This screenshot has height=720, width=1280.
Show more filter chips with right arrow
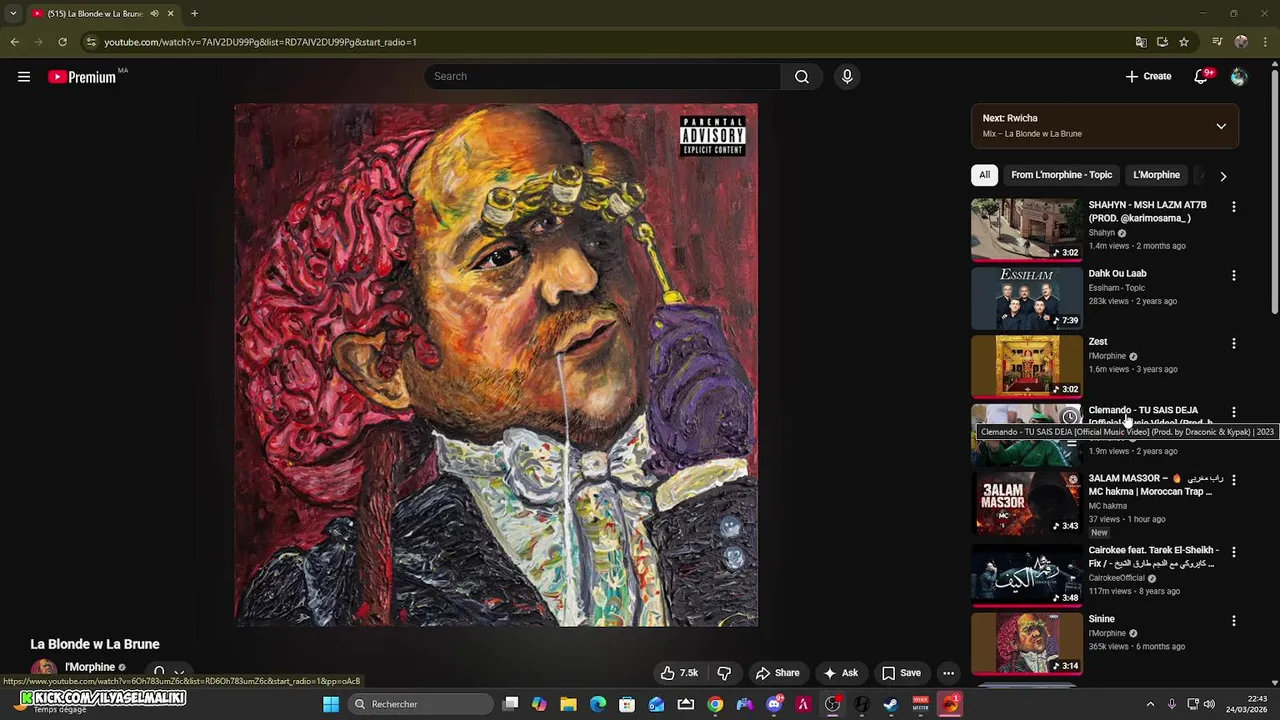(x=1222, y=176)
